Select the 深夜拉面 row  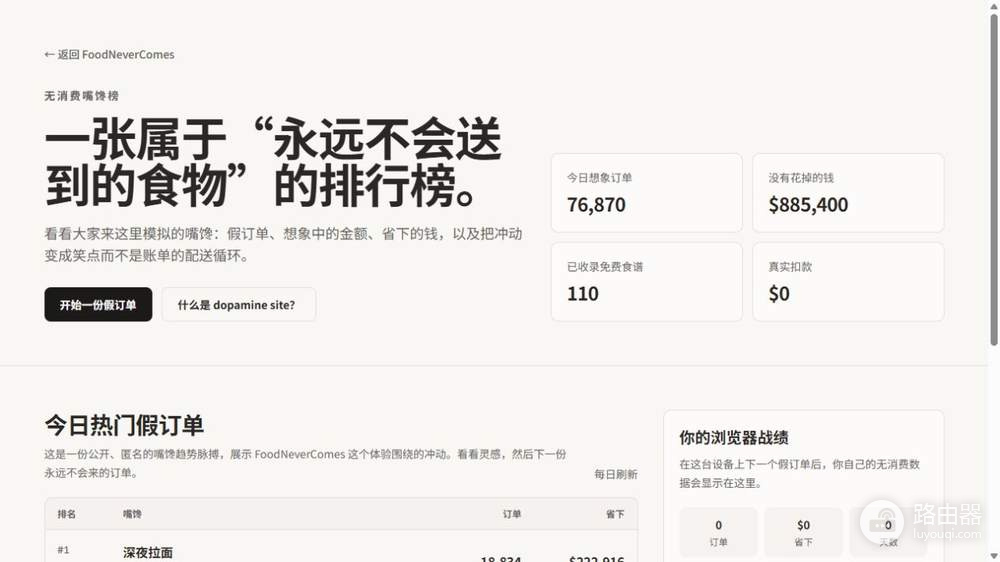click(341, 547)
